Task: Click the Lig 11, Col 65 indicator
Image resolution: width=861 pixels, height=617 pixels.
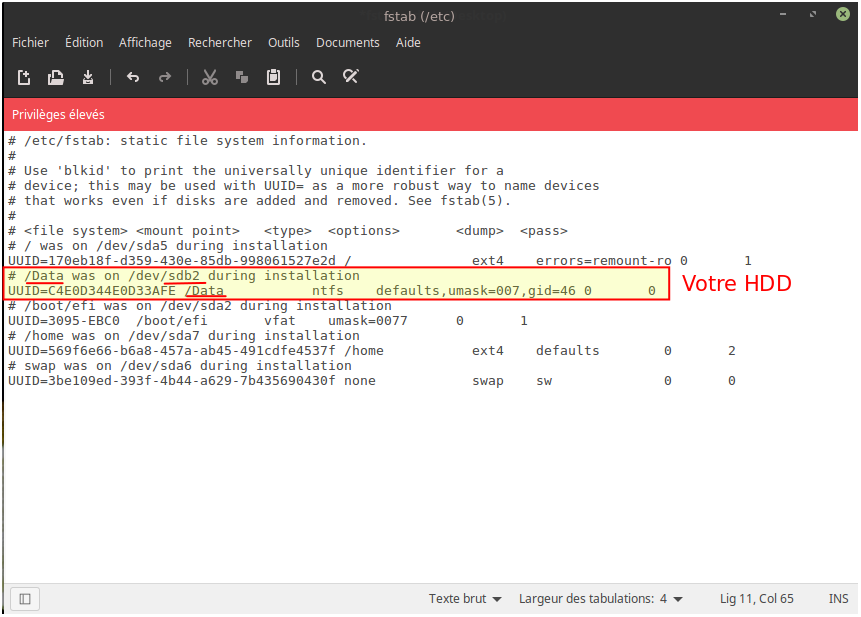Action: (757, 599)
